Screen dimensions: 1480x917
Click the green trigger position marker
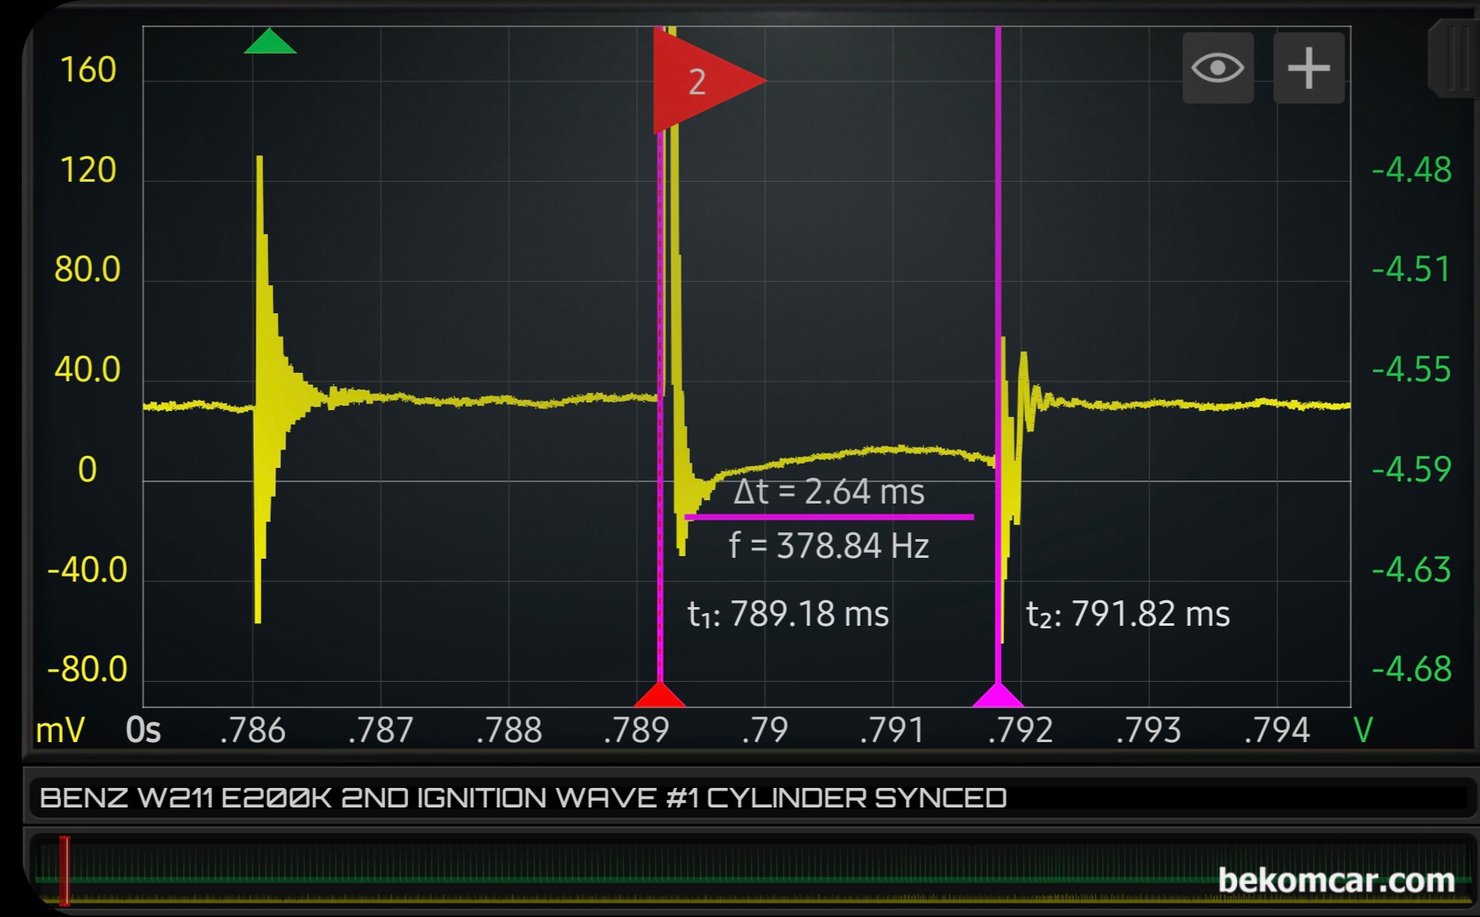click(268, 42)
